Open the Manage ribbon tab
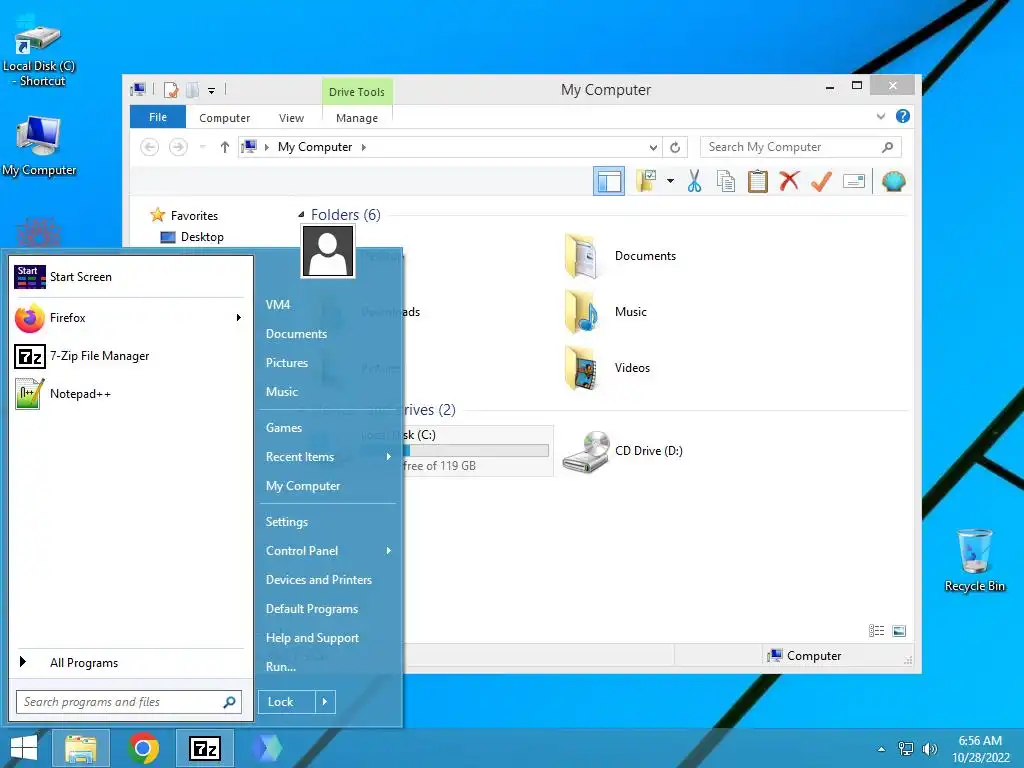Viewport: 1024px width, 768px height. click(357, 118)
